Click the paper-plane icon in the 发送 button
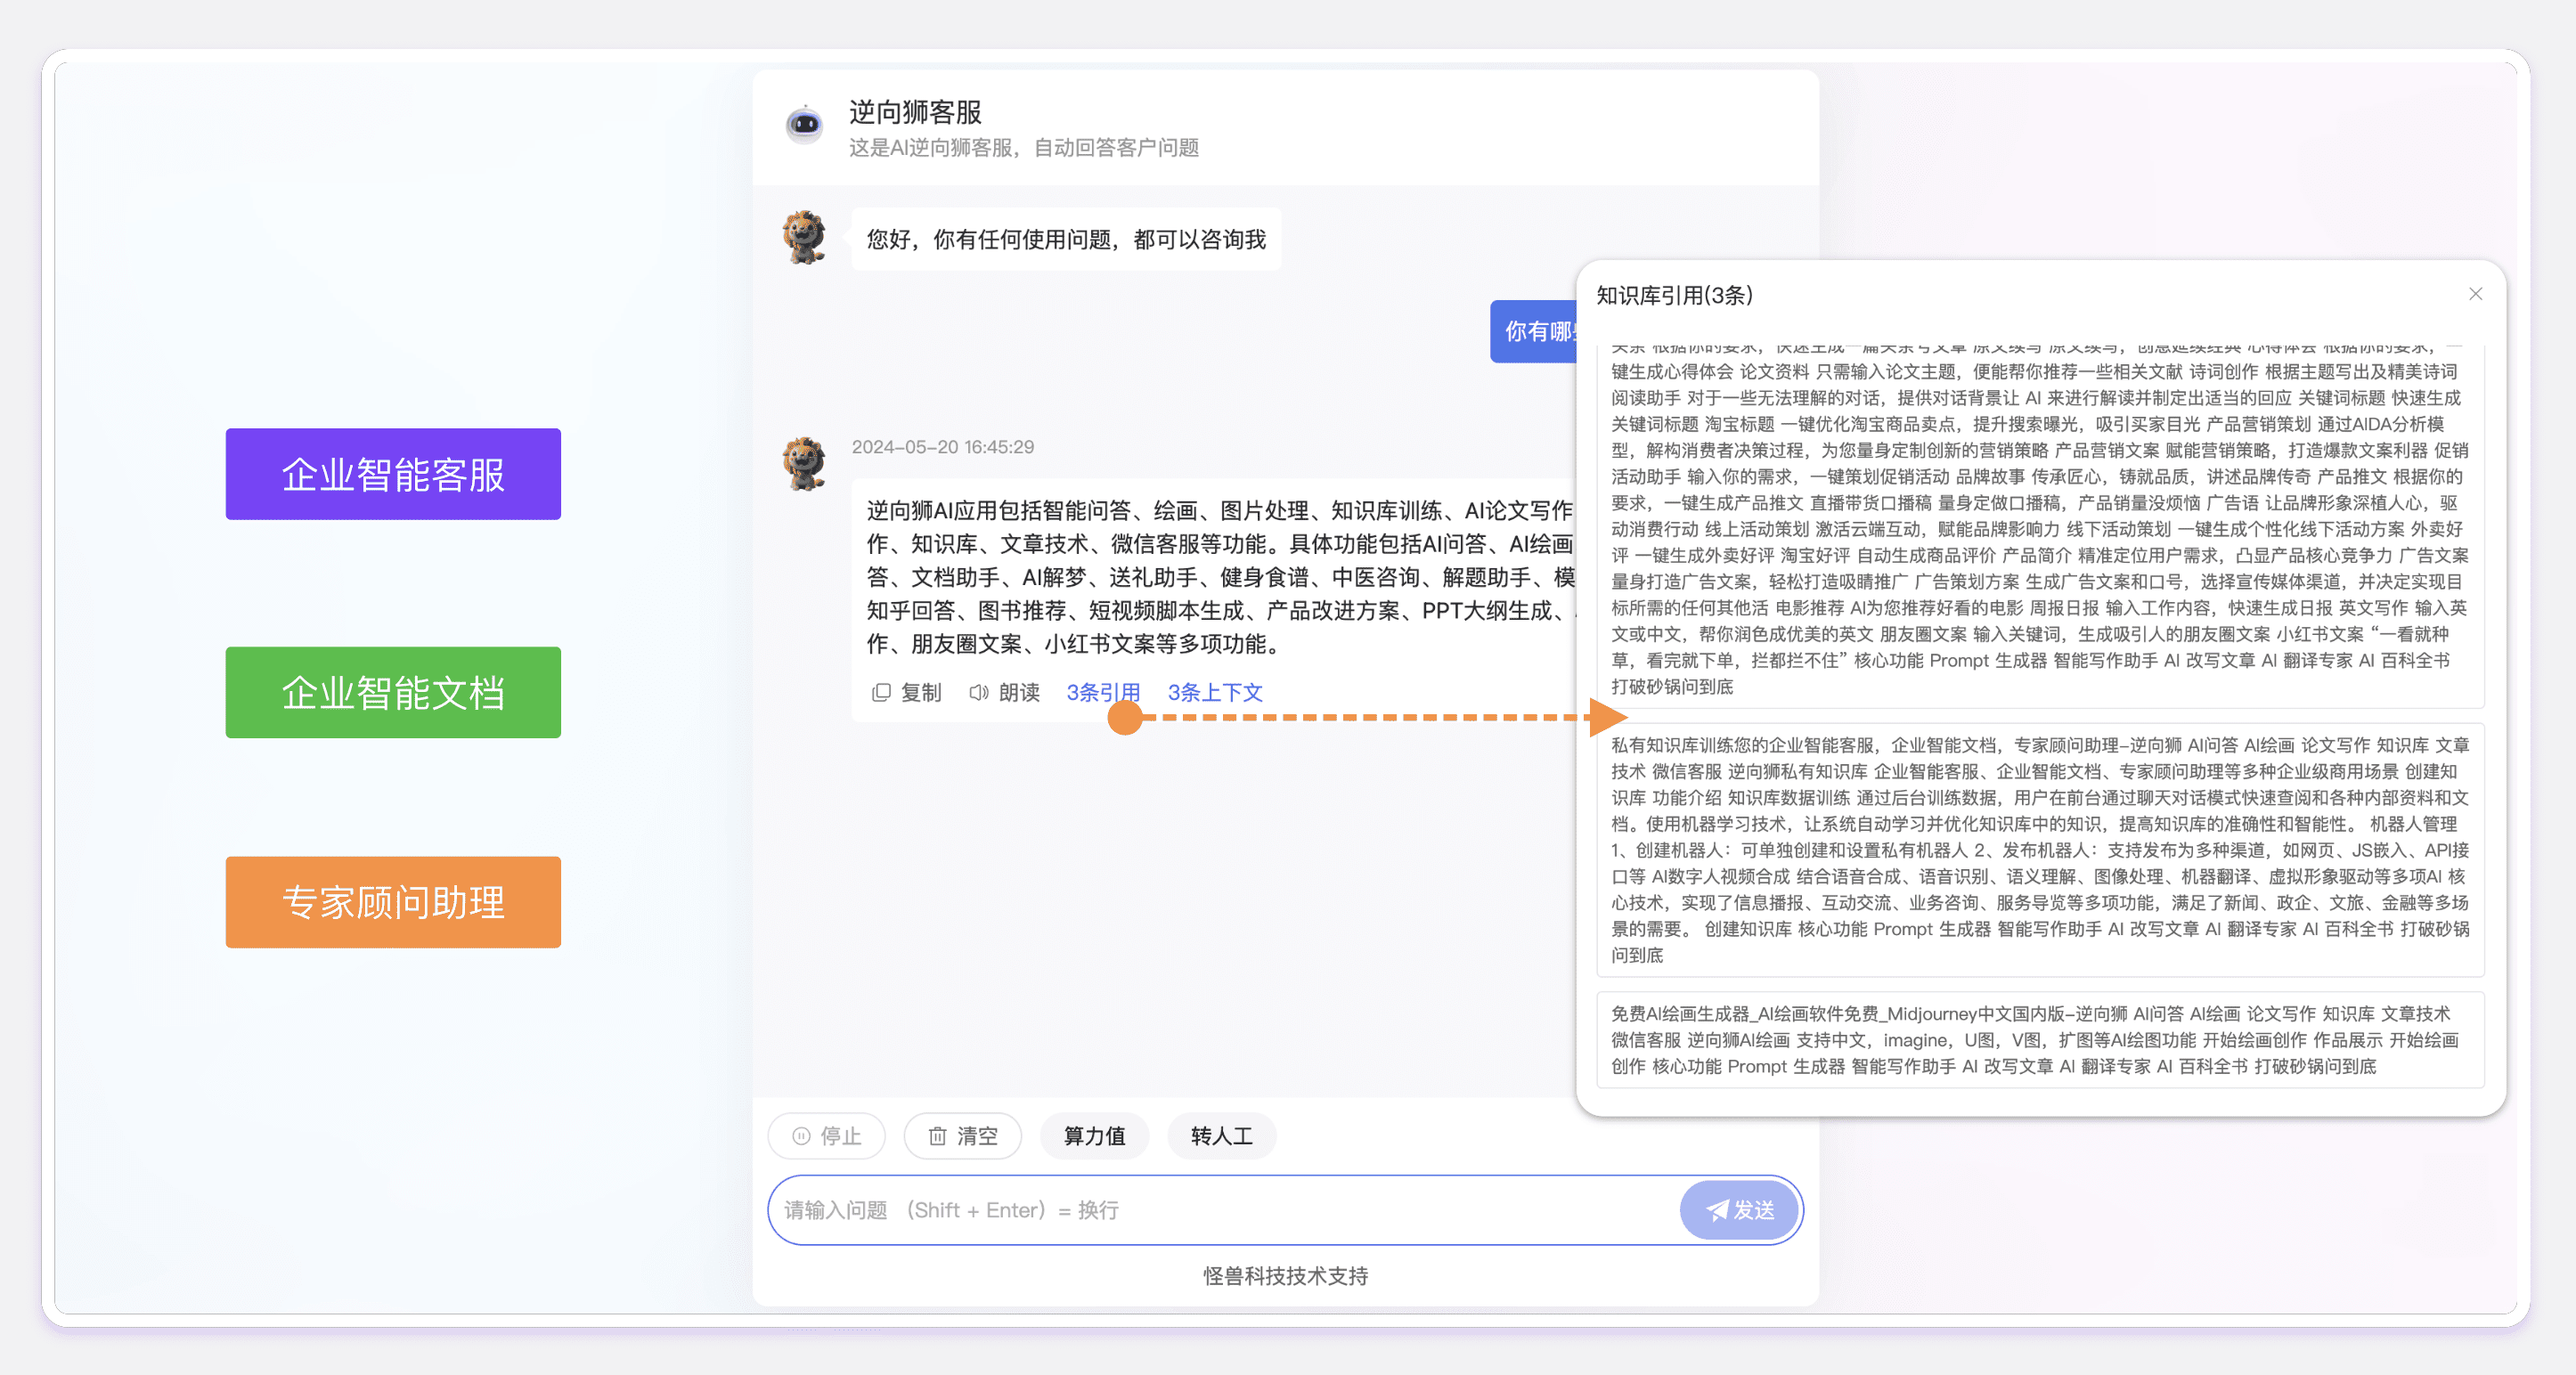Viewport: 2576px width, 1375px height. click(1717, 1210)
